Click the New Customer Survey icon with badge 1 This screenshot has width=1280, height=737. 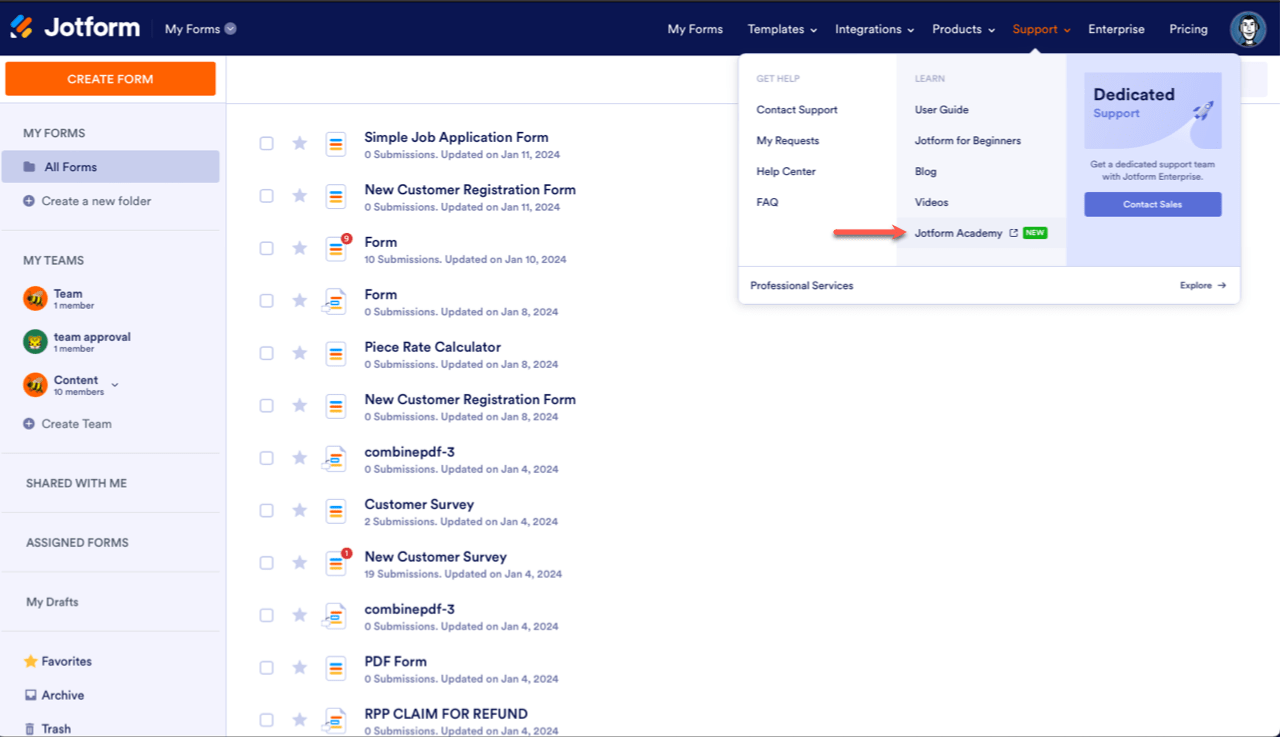(x=336, y=563)
